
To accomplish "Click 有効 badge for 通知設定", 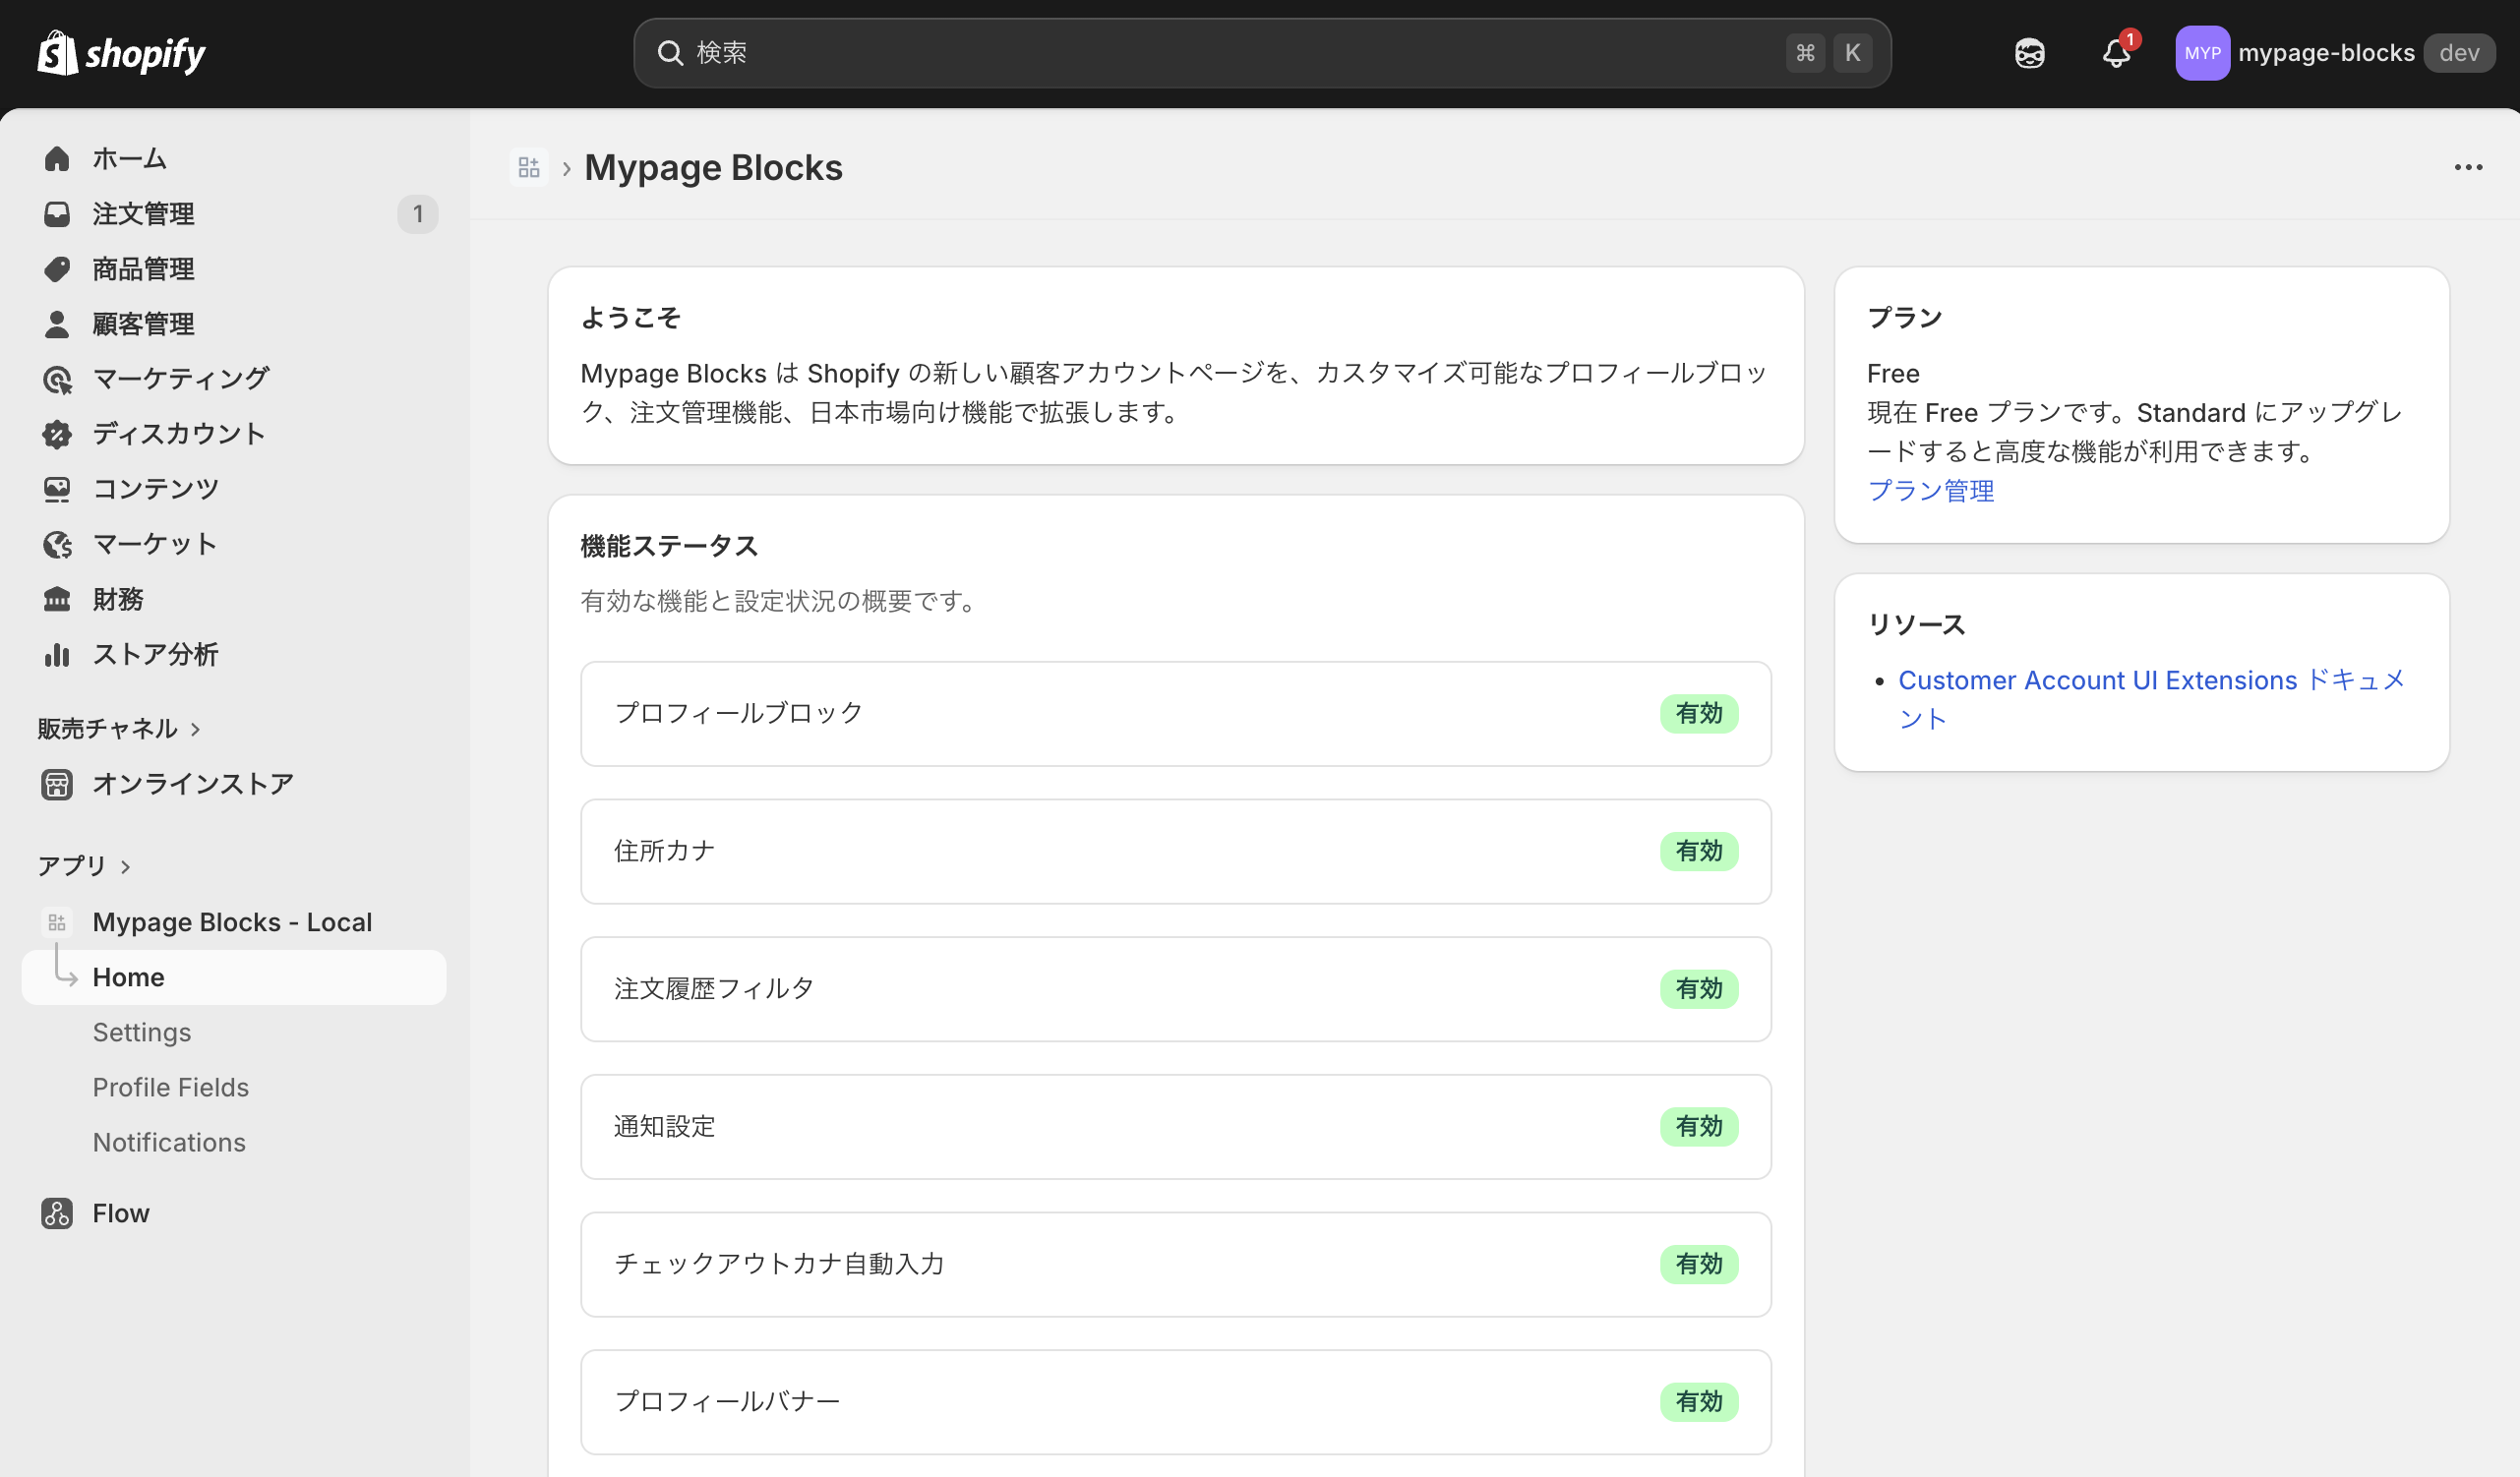I will pyautogui.click(x=1699, y=1127).
